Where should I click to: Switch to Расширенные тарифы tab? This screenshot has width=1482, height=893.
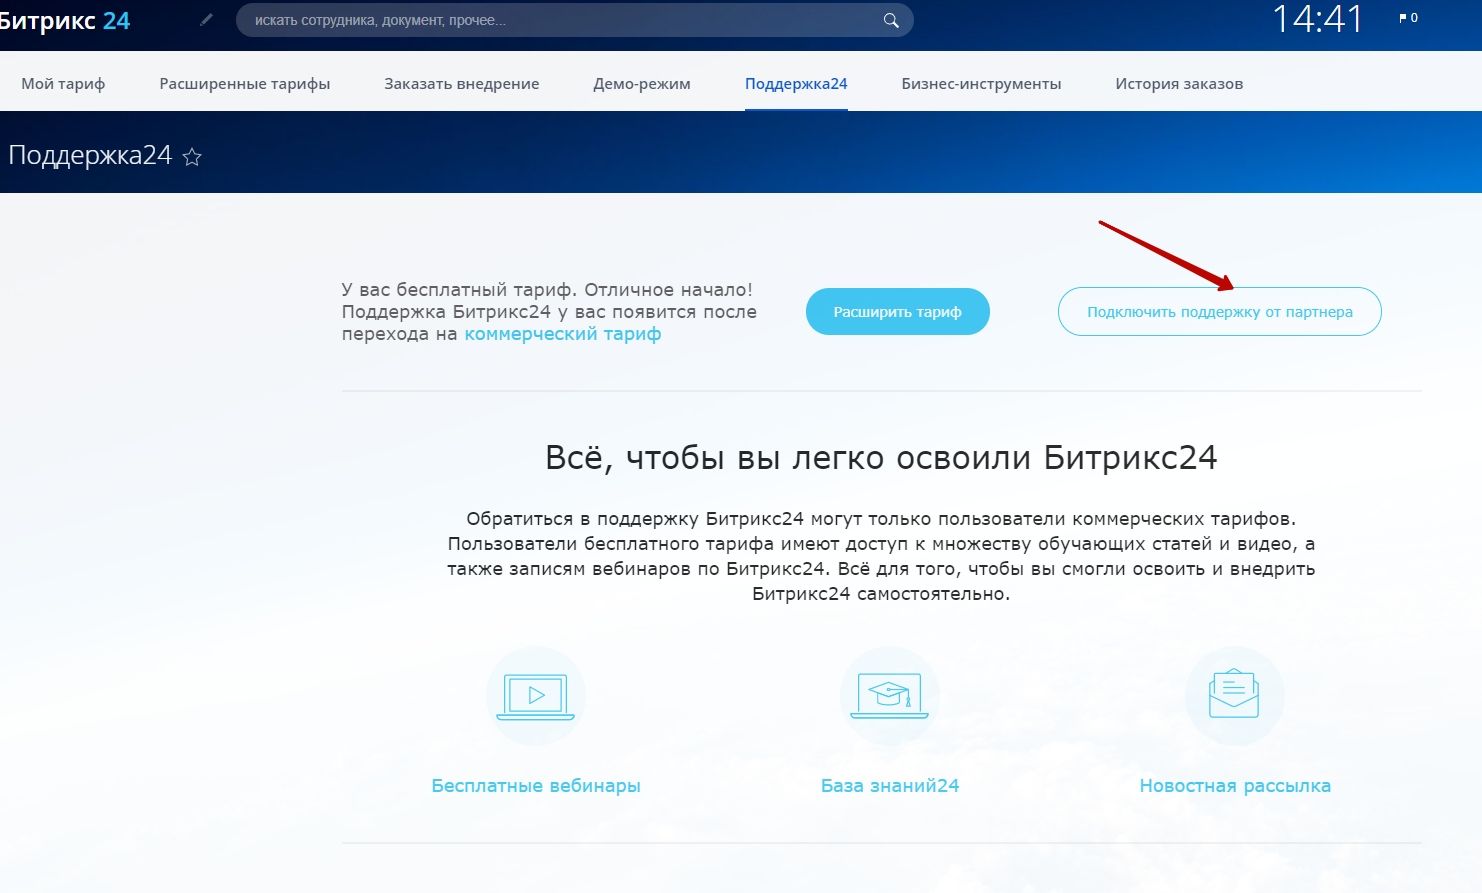245,84
